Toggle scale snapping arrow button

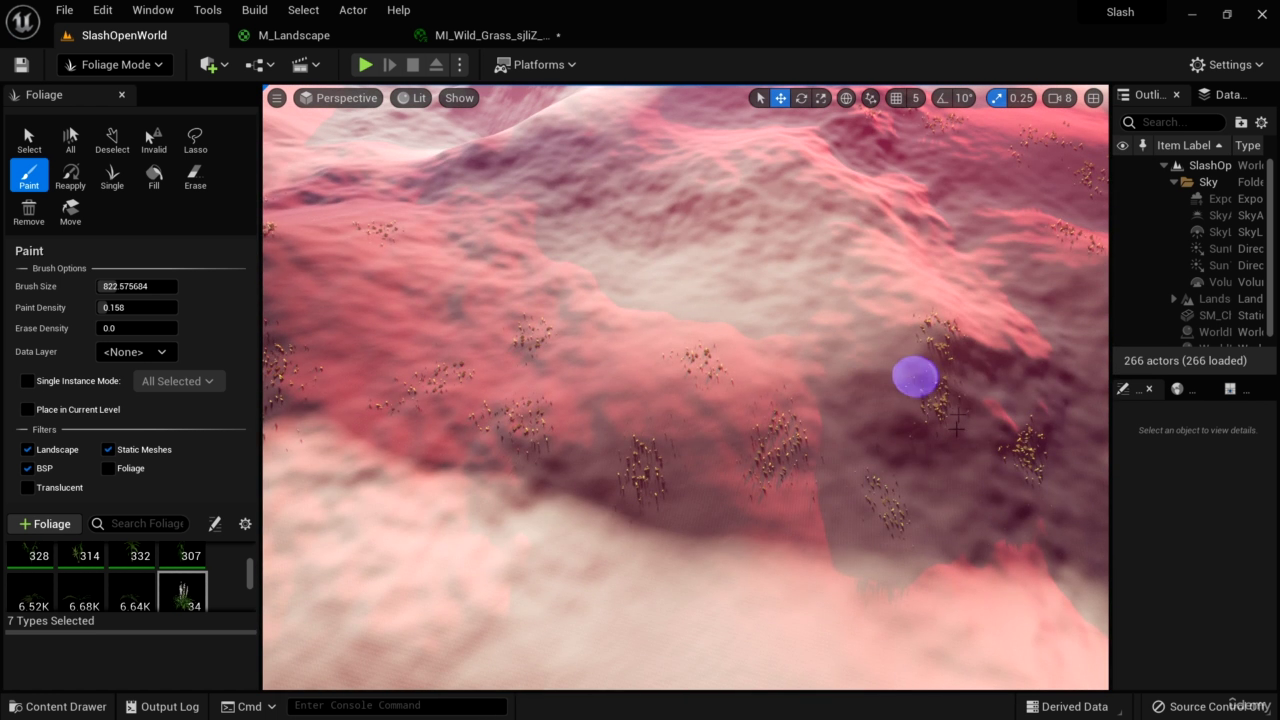996,98
